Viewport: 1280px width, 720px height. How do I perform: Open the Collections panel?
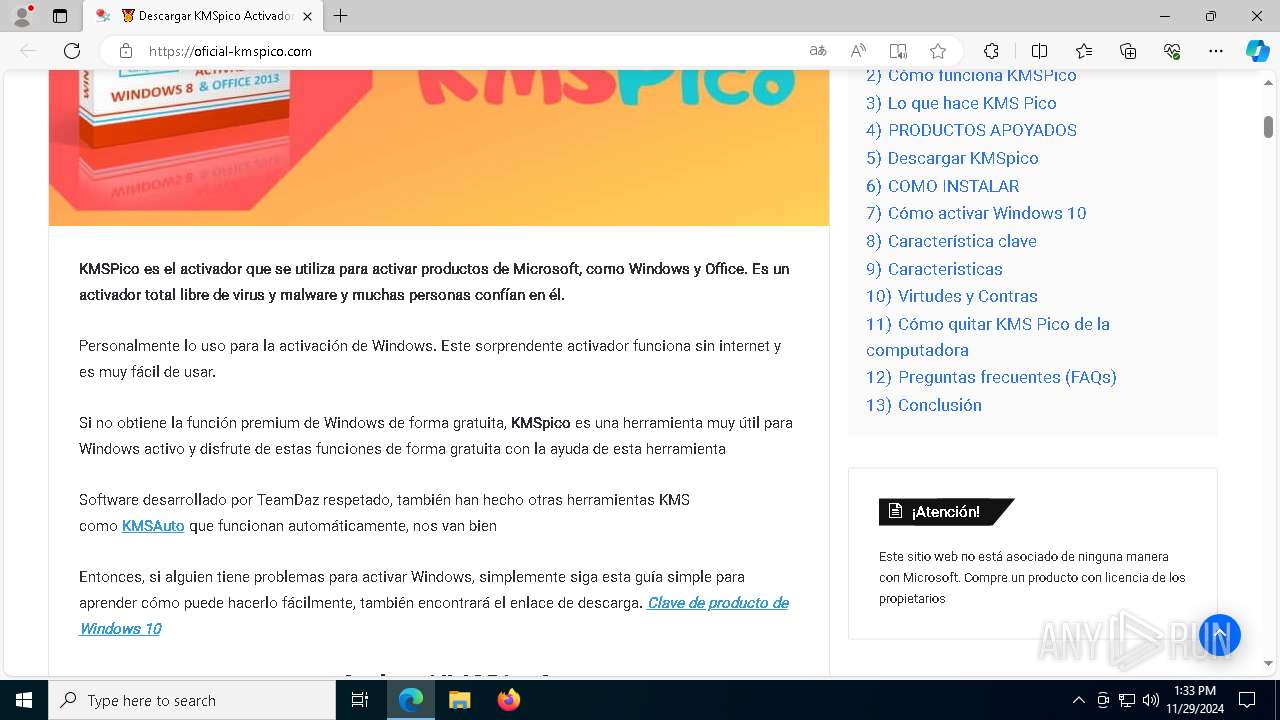pyautogui.click(x=1128, y=51)
